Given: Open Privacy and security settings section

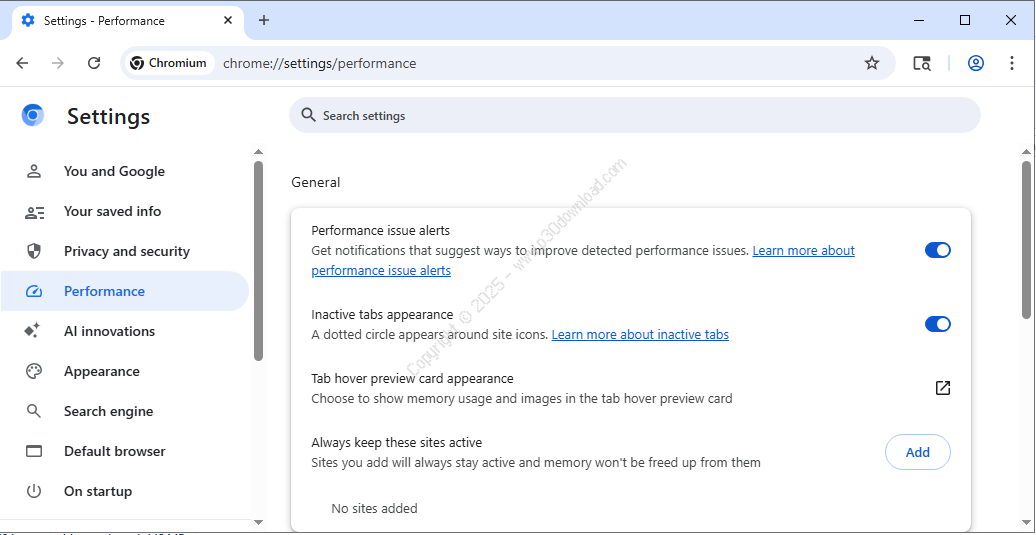Looking at the screenshot, I should coord(126,251).
